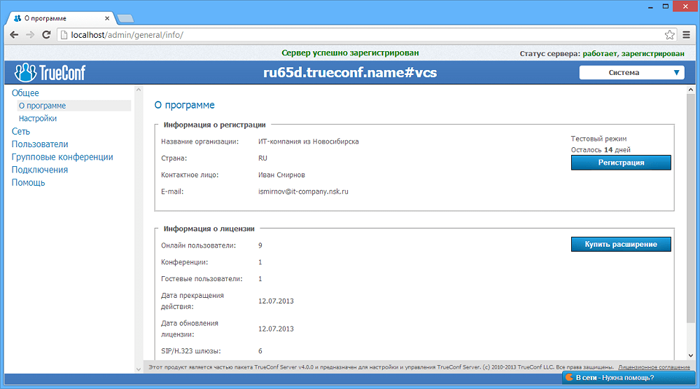Image resolution: width=700 pixels, height=389 pixels.
Task: Maximize the browser window
Action: coord(665,7)
